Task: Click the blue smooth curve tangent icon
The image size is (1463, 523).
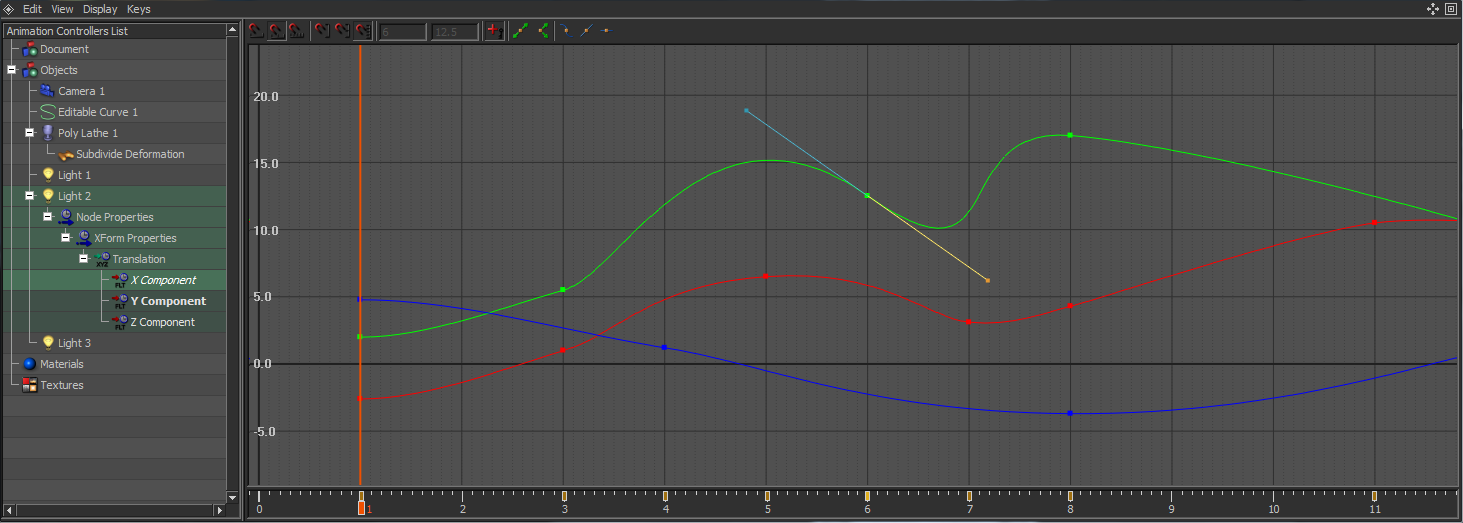Action: click(x=565, y=31)
